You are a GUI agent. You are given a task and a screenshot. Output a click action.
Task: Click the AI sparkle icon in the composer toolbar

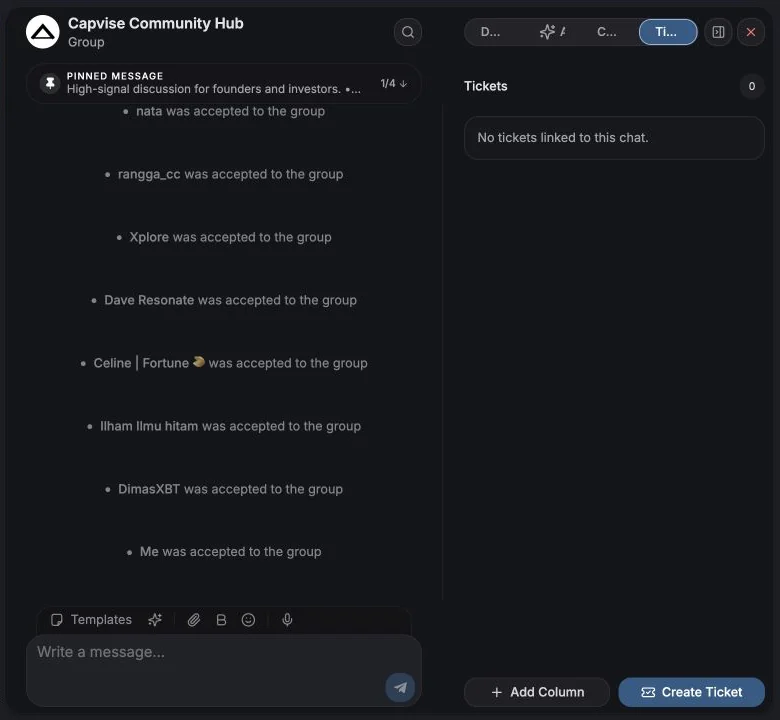click(x=155, y=619)
